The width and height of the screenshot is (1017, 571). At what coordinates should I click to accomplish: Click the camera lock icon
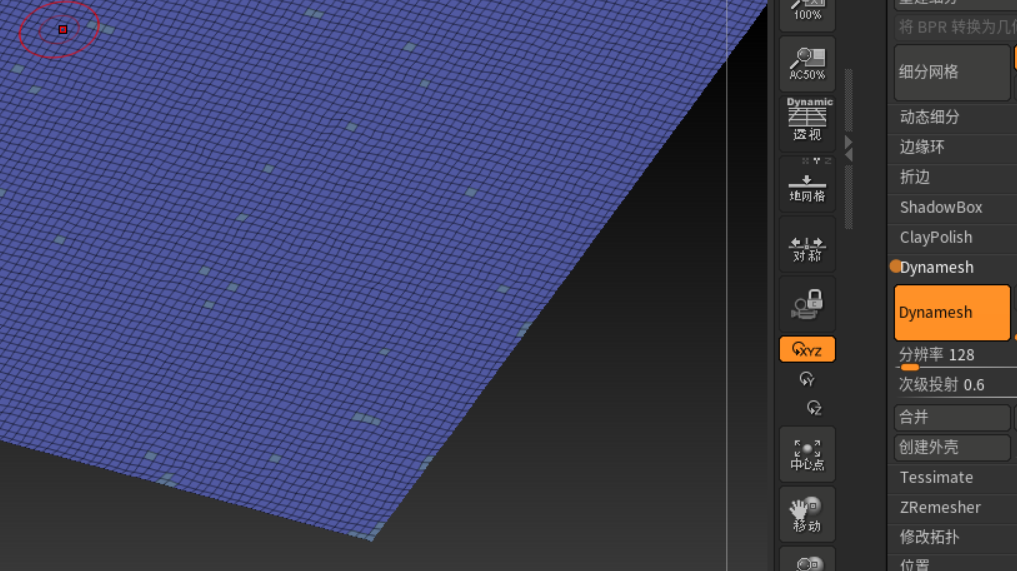[807, 305]
